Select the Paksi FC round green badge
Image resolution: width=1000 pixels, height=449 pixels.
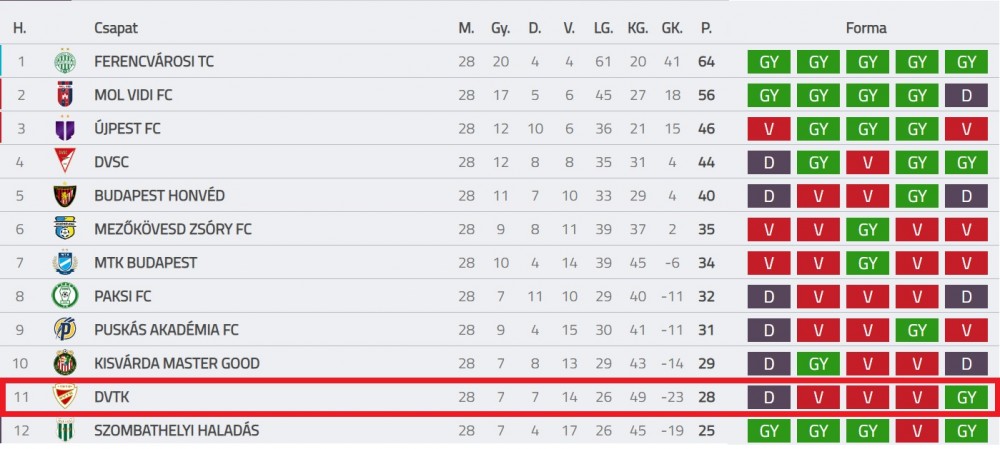(64, 296)
